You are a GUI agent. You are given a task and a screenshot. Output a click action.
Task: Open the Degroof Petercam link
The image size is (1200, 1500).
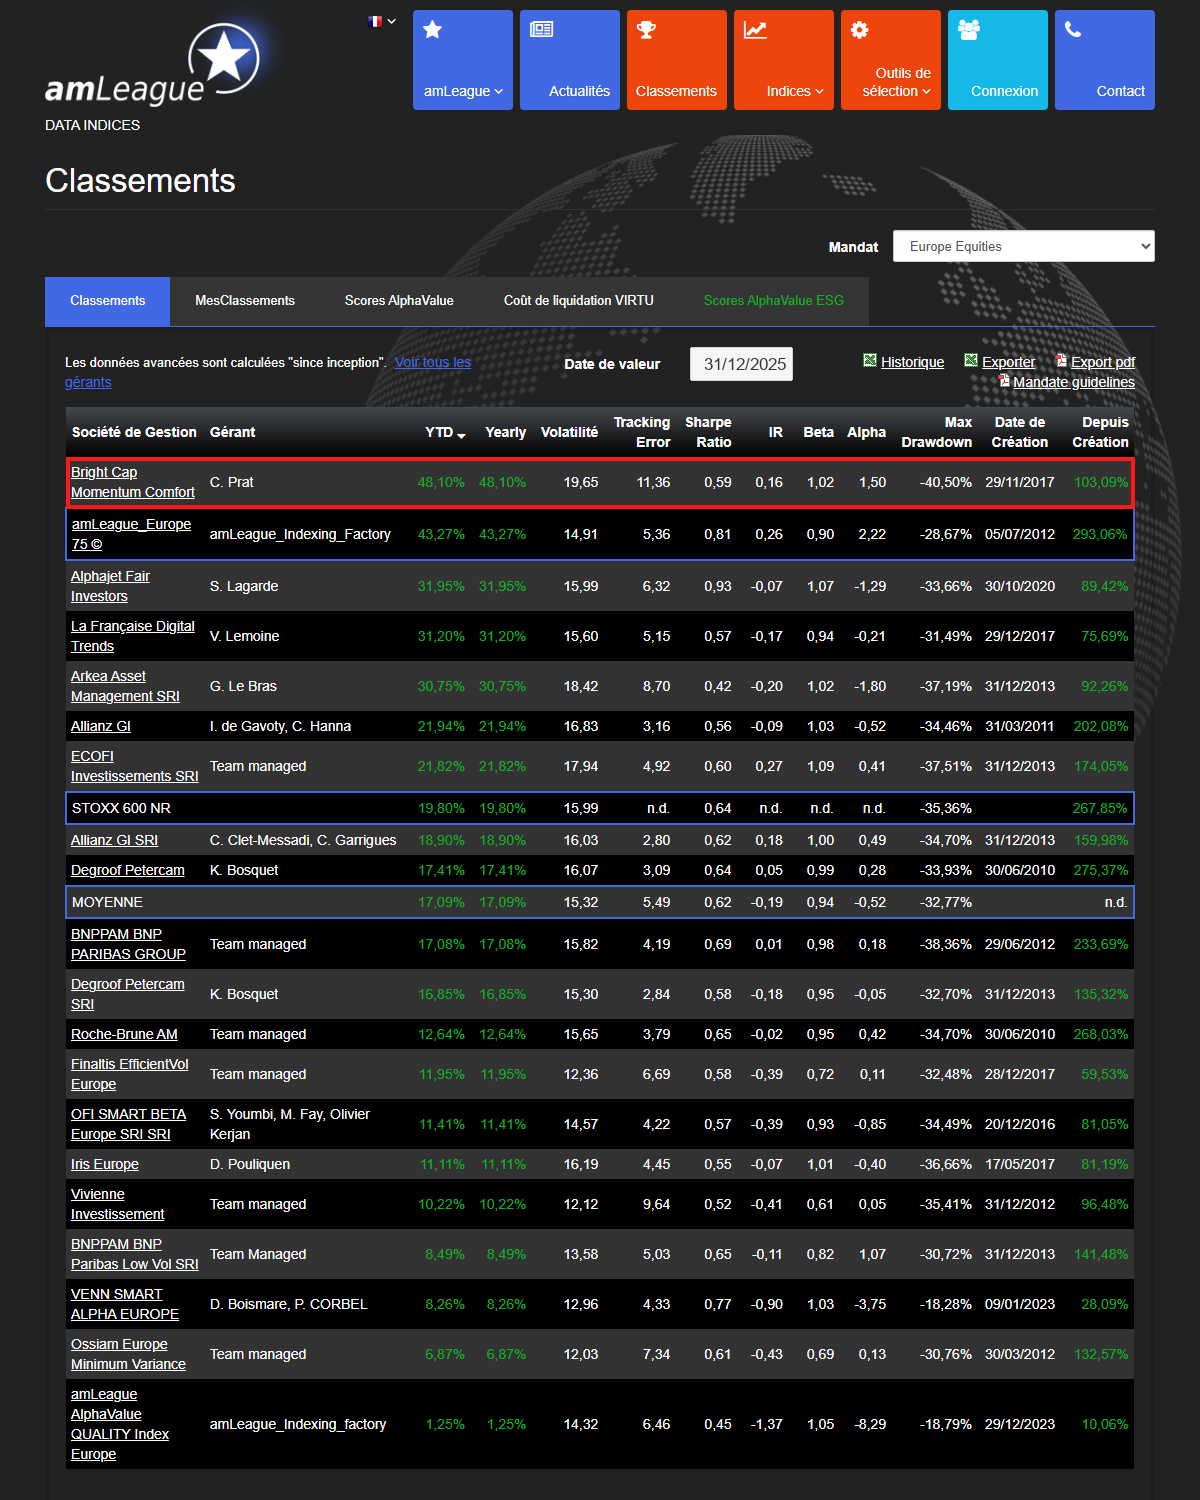click(x=128, y=870)
